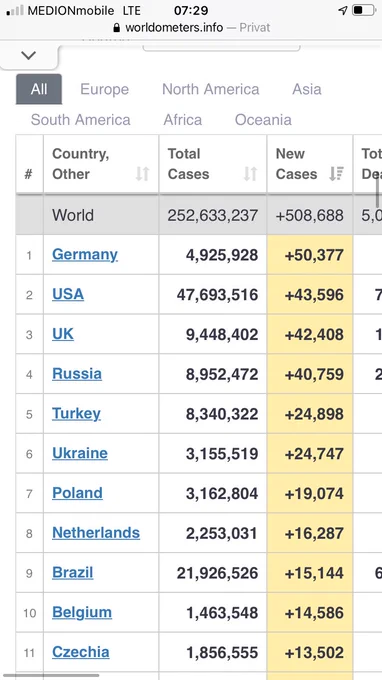Switch to North America tab
The image size is (382, 680).
[x=211, y=89]
